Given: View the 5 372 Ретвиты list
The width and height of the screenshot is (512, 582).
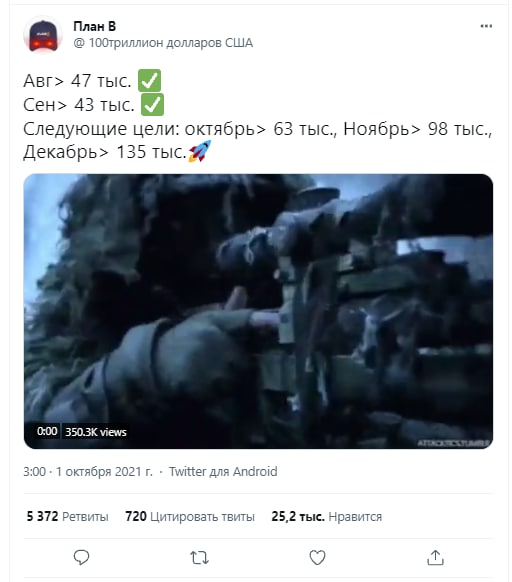Looking at the screenshot, I should [x=67, y=516].
